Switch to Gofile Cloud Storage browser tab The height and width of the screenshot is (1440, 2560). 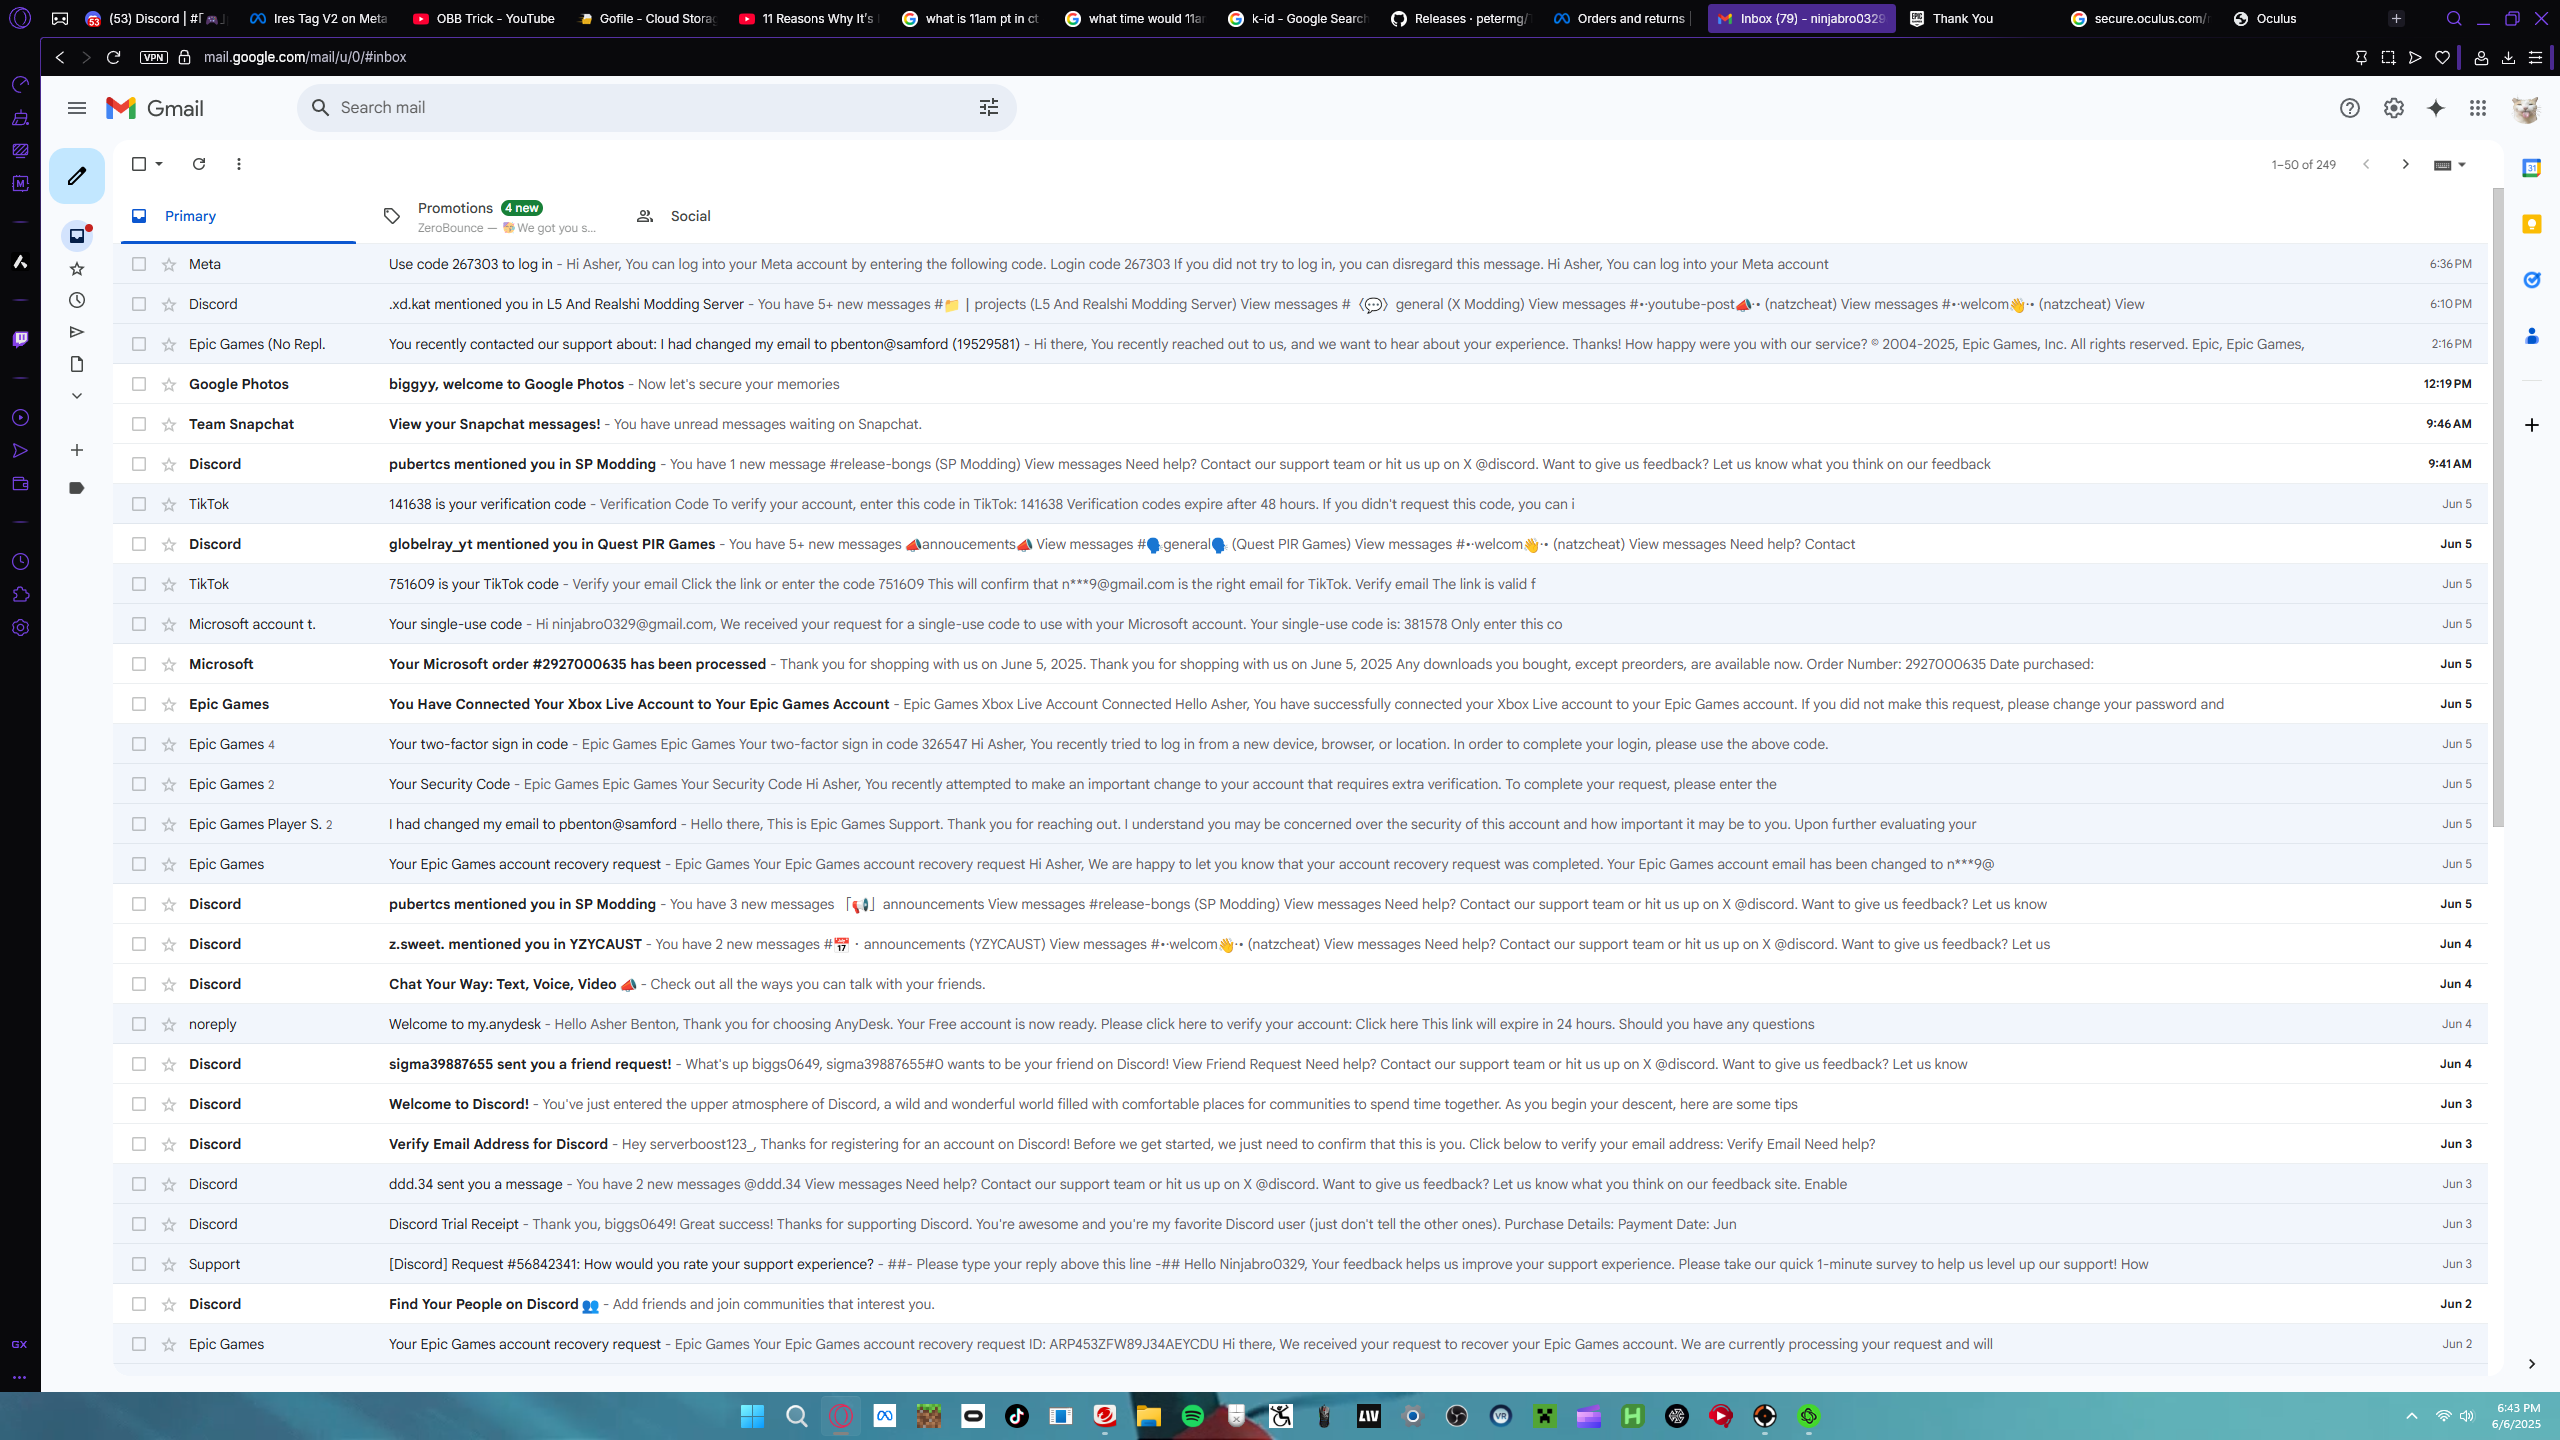[647, 18]
